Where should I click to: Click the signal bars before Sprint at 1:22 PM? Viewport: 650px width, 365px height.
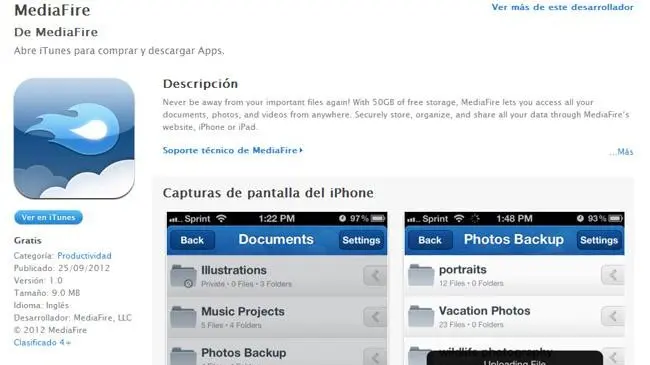[x=176, y=219]
